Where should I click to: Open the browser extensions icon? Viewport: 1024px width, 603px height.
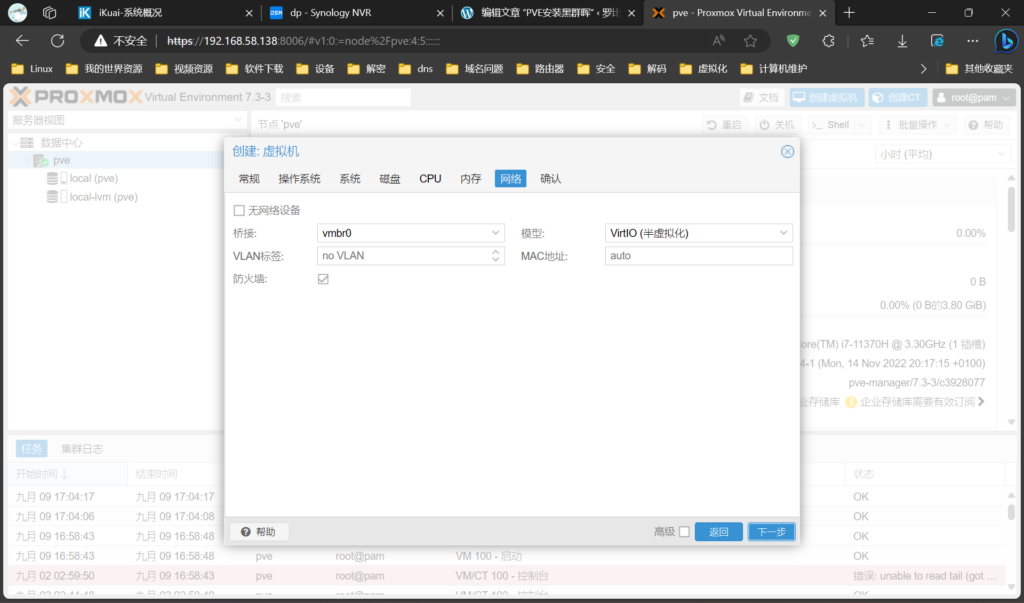click(828, 41)
